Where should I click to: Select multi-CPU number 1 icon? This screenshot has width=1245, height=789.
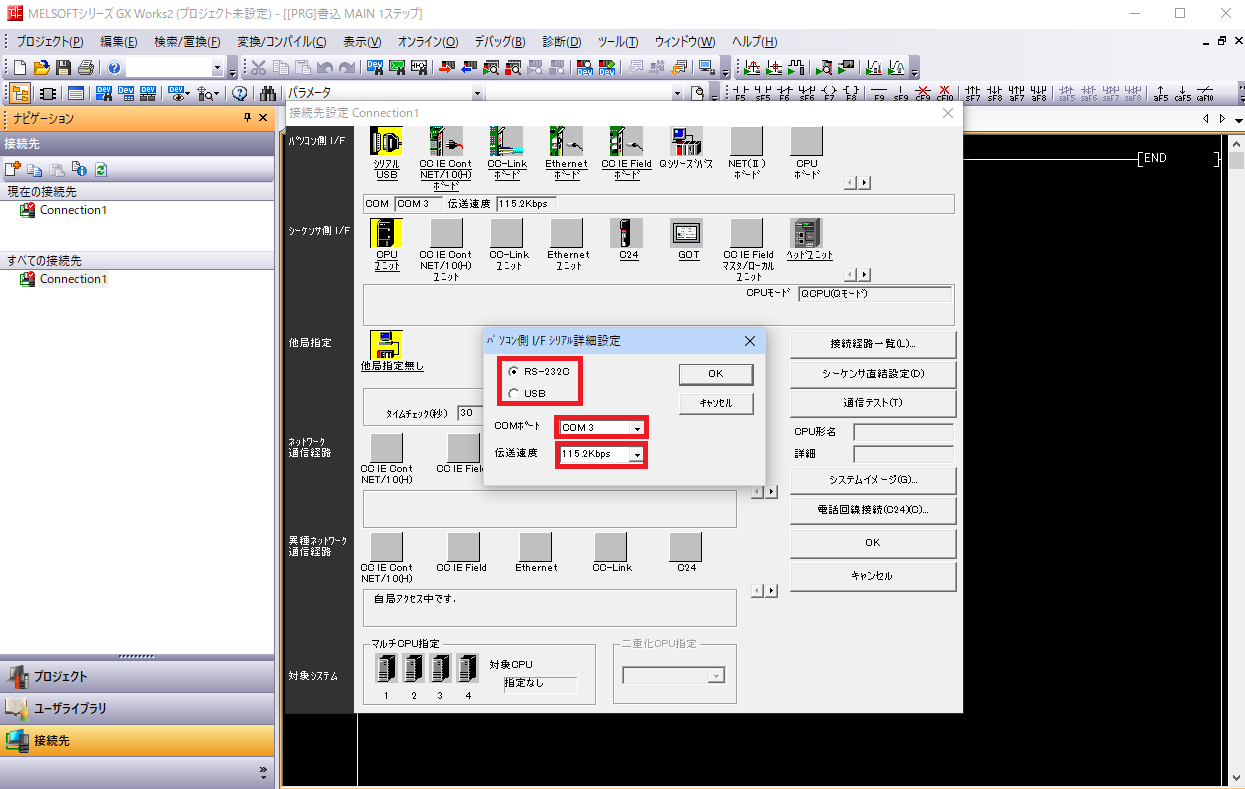[386, 668]
